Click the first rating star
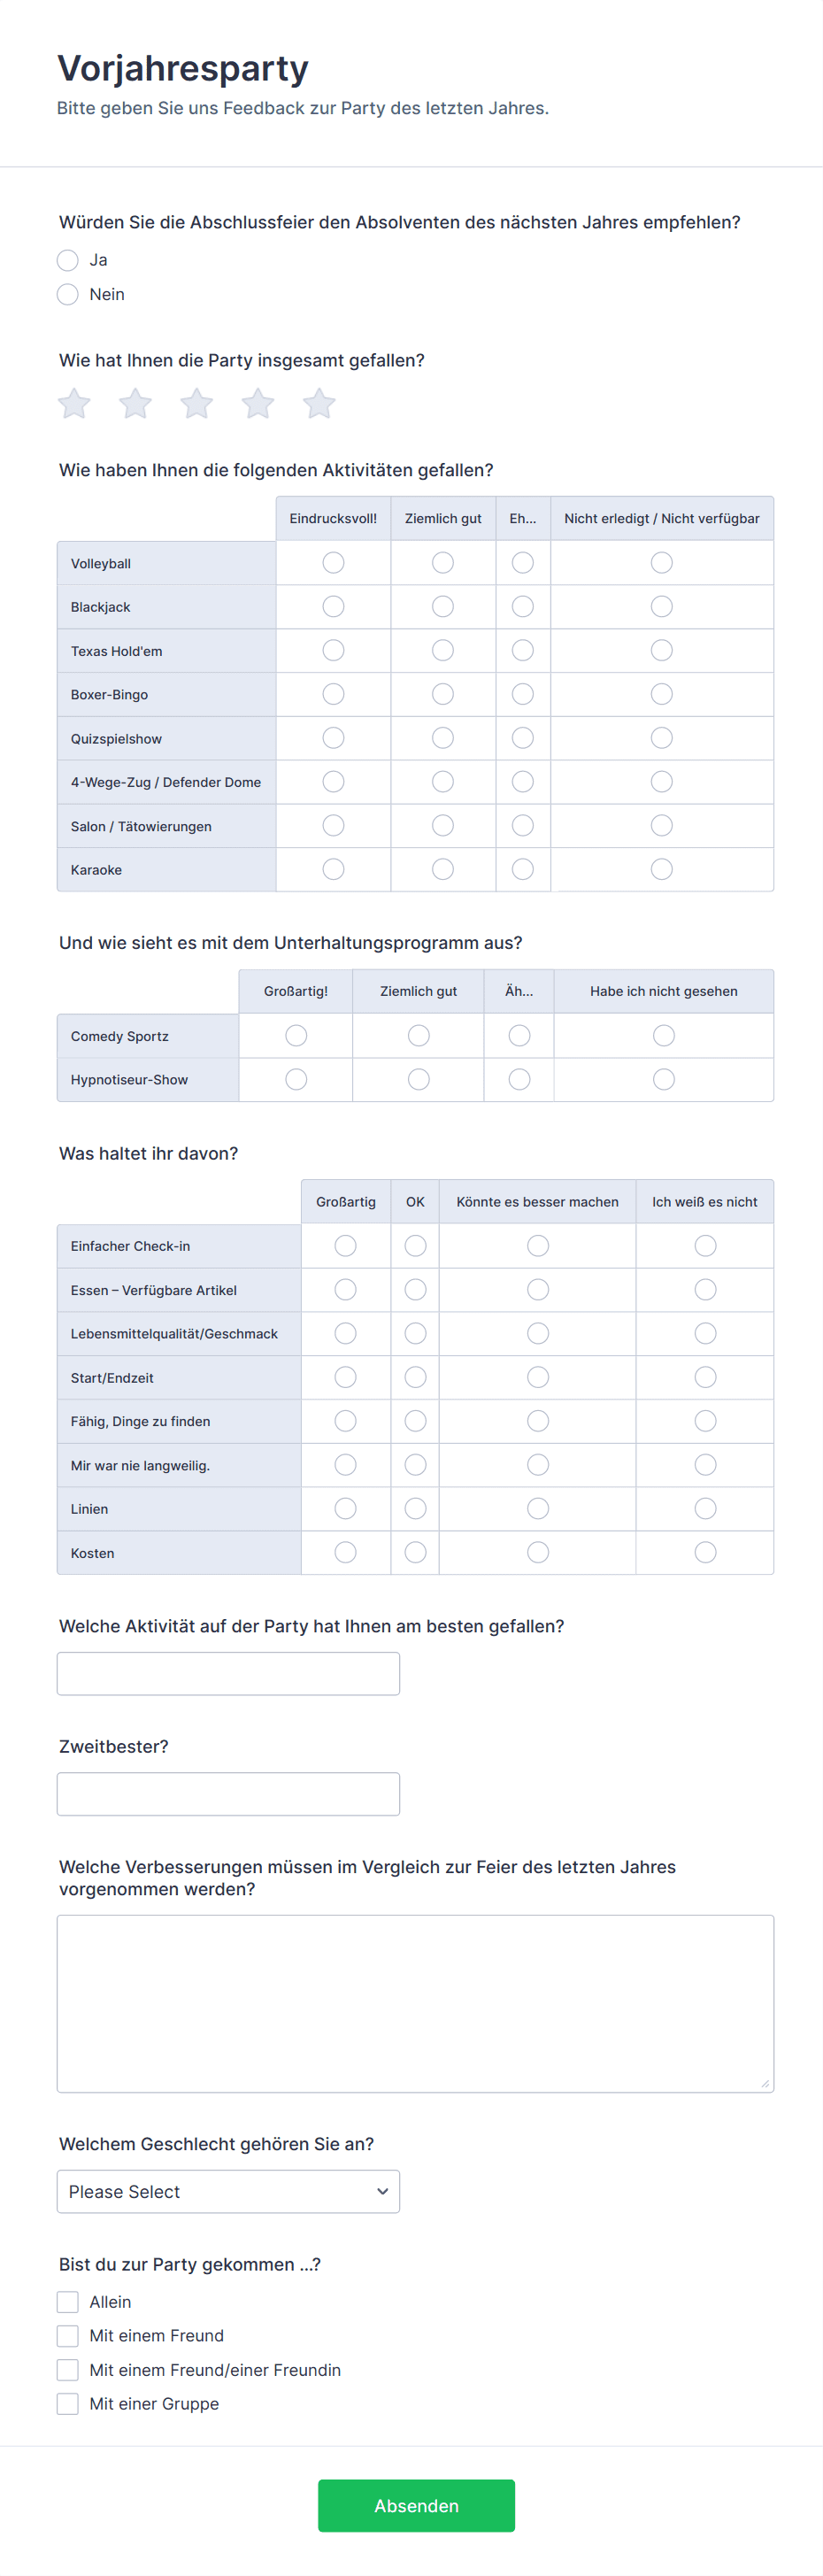Image resolution: width=823 pixels, height=2576 pixels. coord(74,403)
